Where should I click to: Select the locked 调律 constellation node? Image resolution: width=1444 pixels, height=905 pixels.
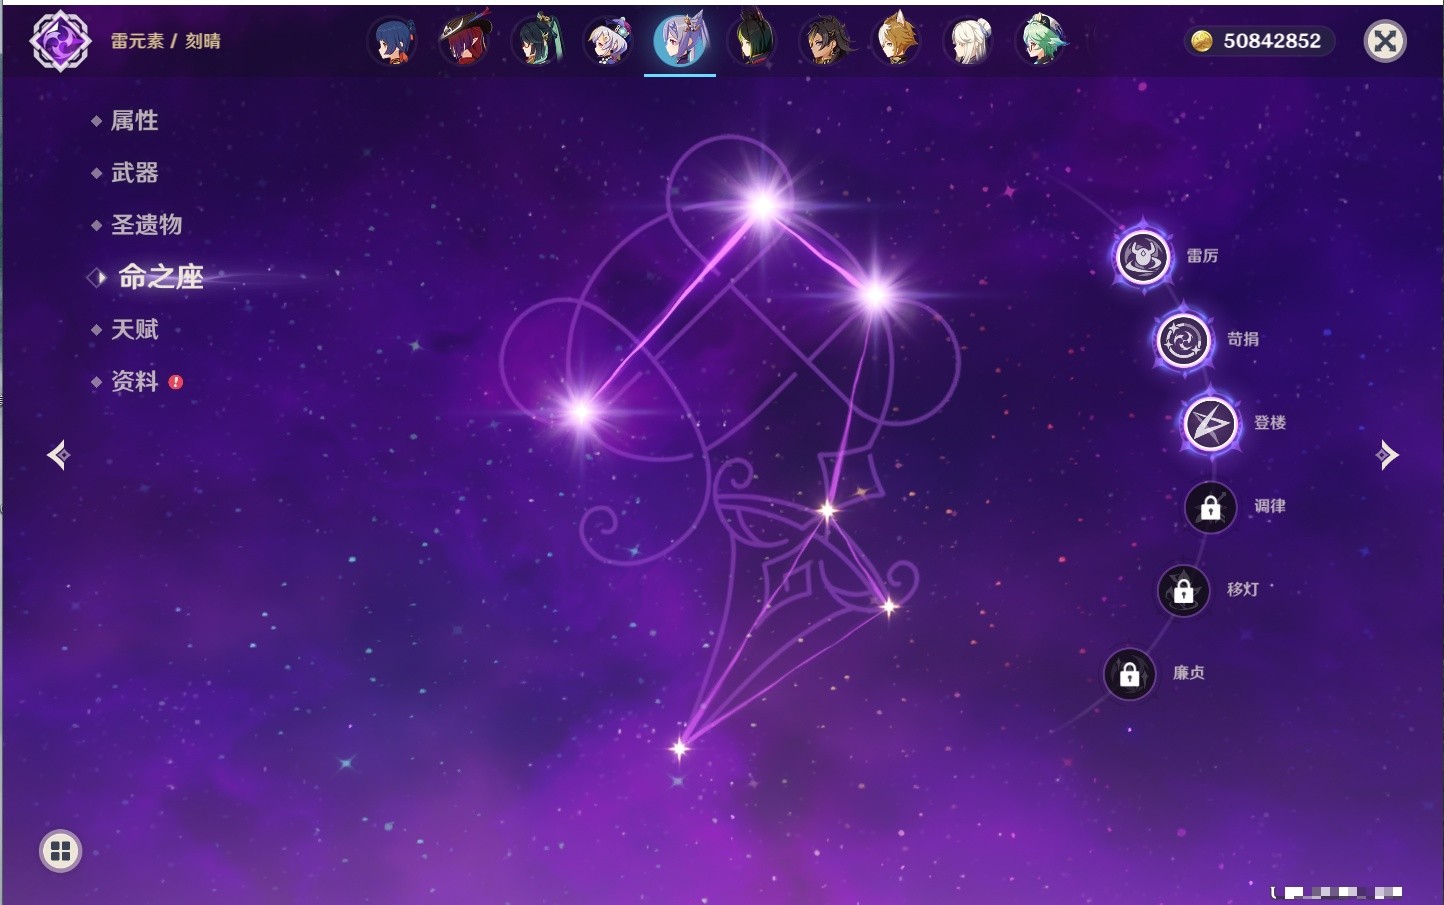coord(1211,508)
